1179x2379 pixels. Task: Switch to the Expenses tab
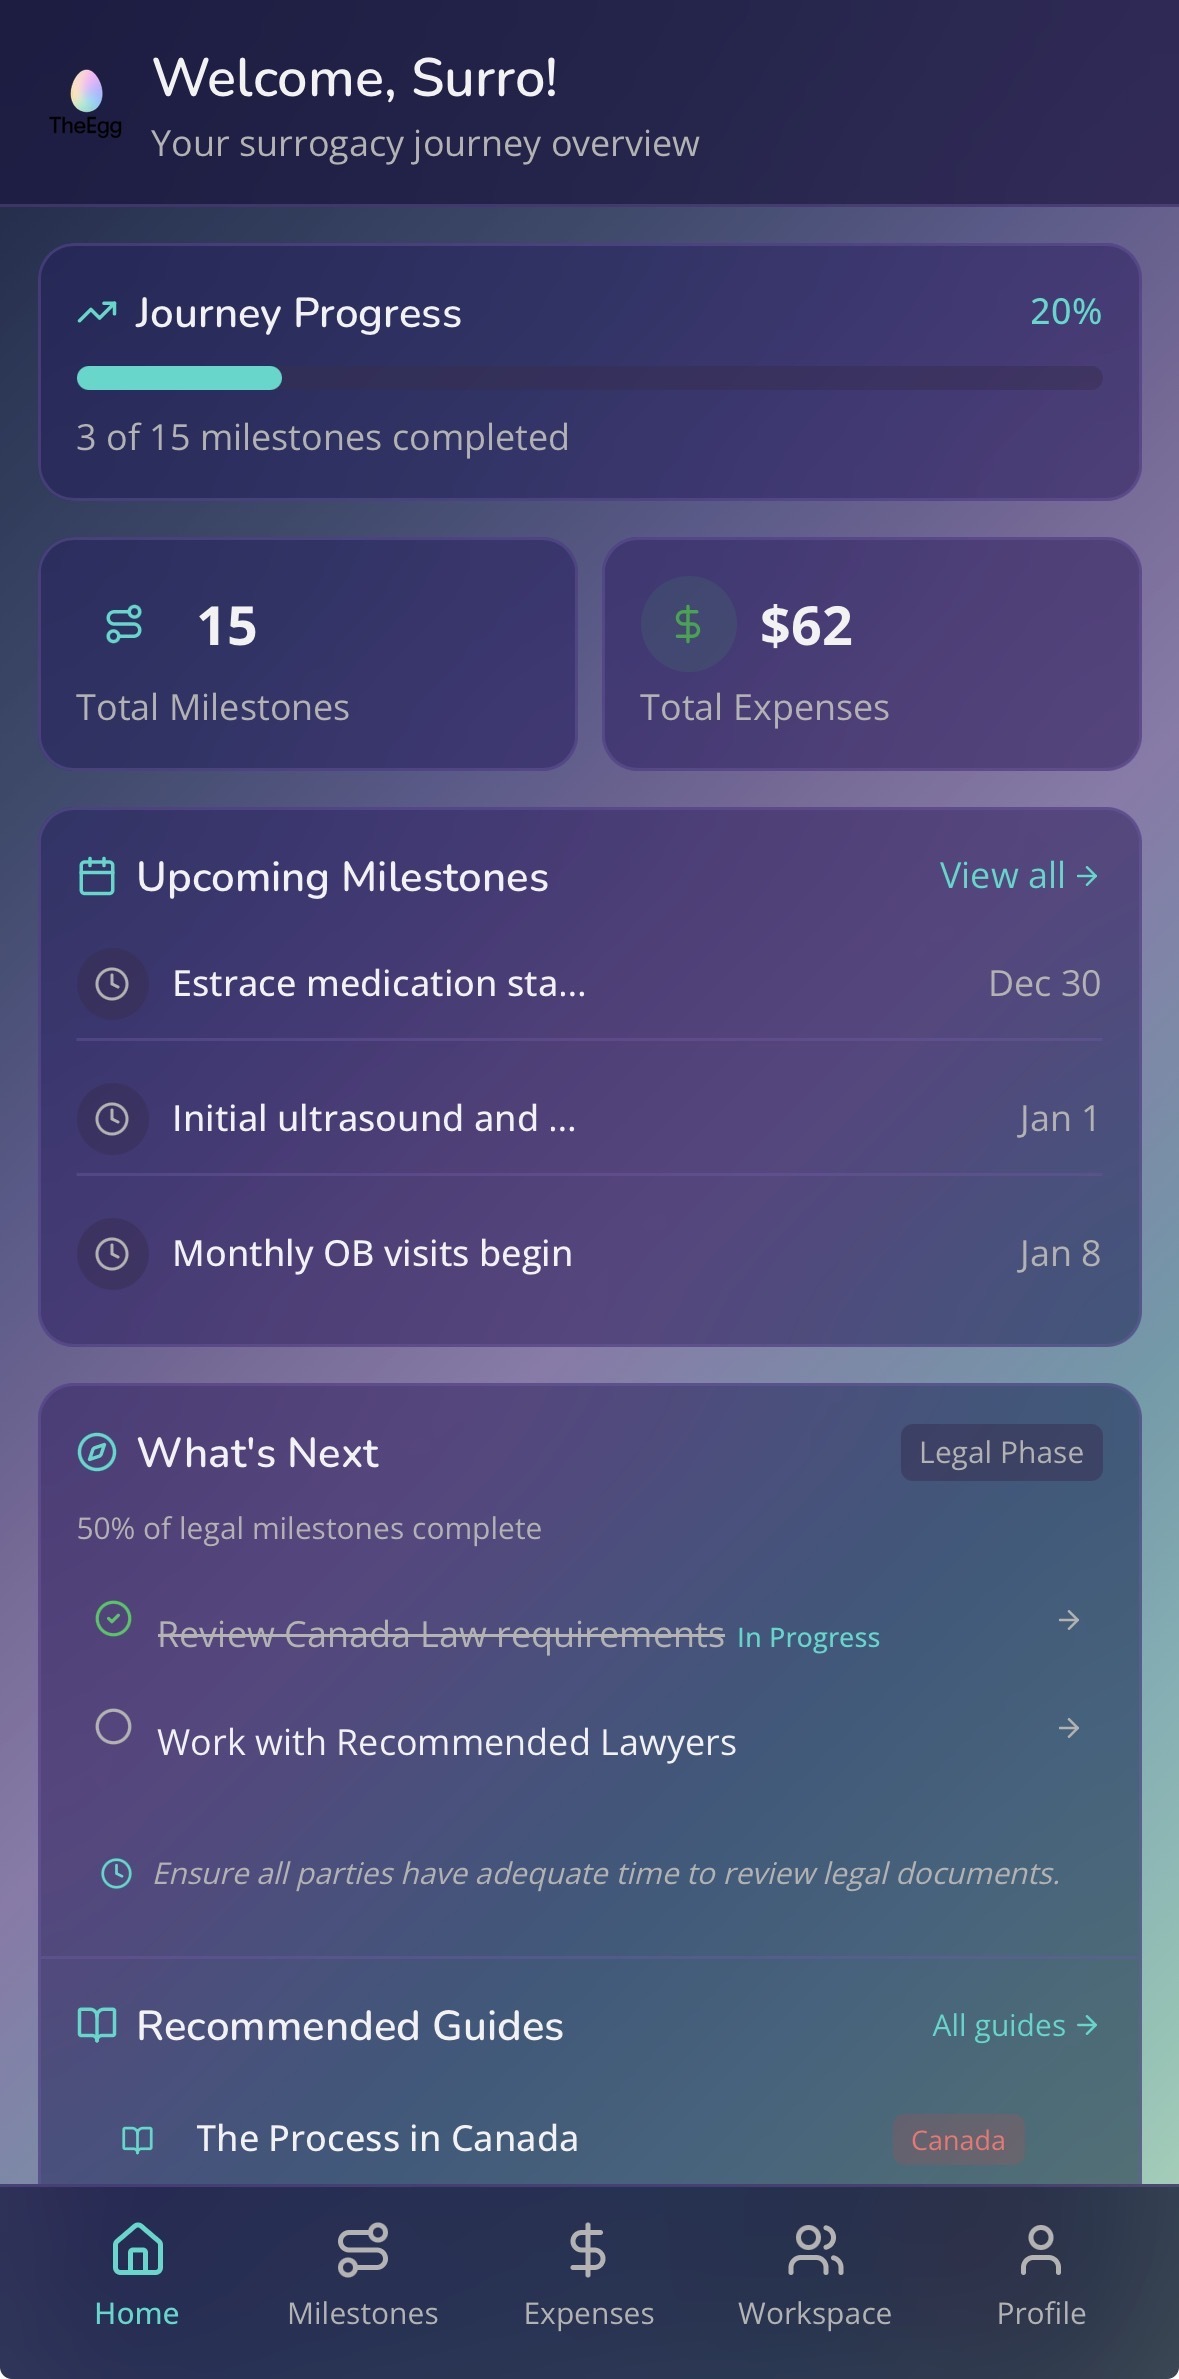588,2270
